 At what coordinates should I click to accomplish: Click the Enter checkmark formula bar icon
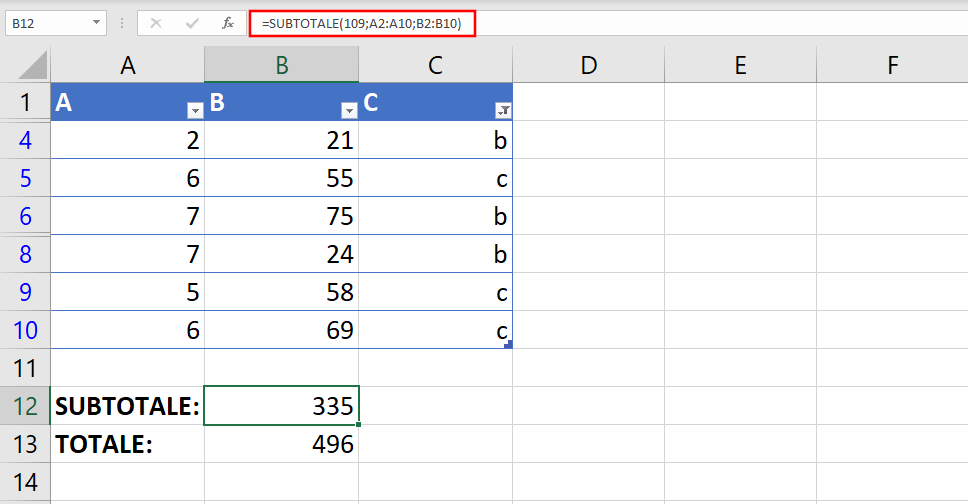click(x=192, y=23)
